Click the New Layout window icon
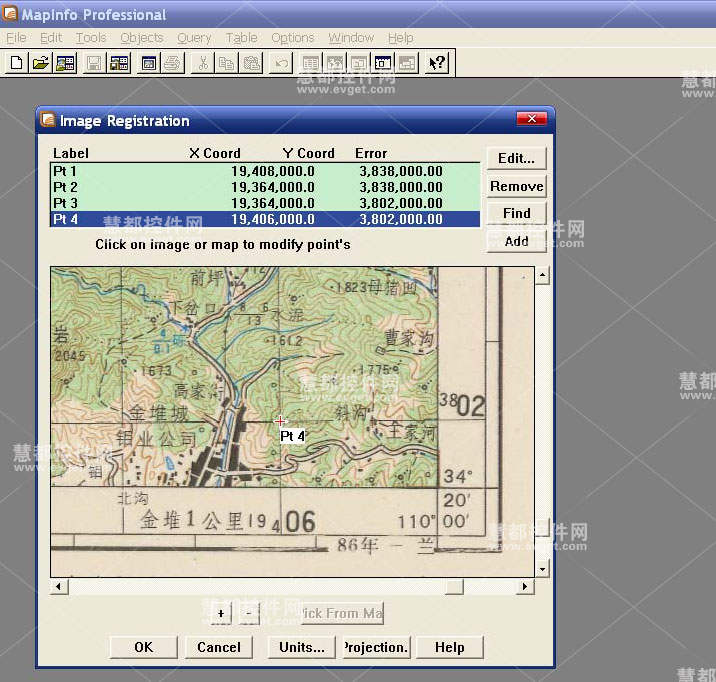 coord(383,63)
